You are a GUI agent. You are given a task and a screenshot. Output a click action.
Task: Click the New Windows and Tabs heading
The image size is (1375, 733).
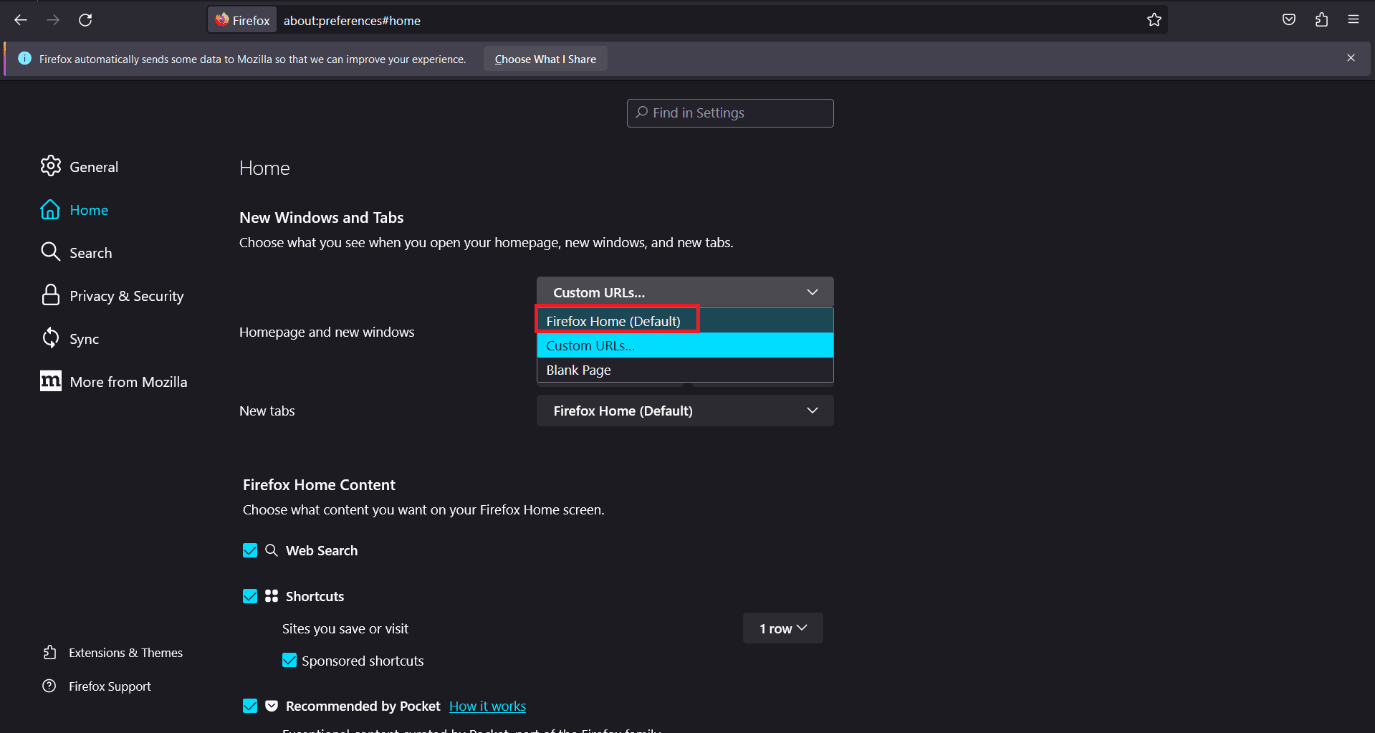point(321,217)
